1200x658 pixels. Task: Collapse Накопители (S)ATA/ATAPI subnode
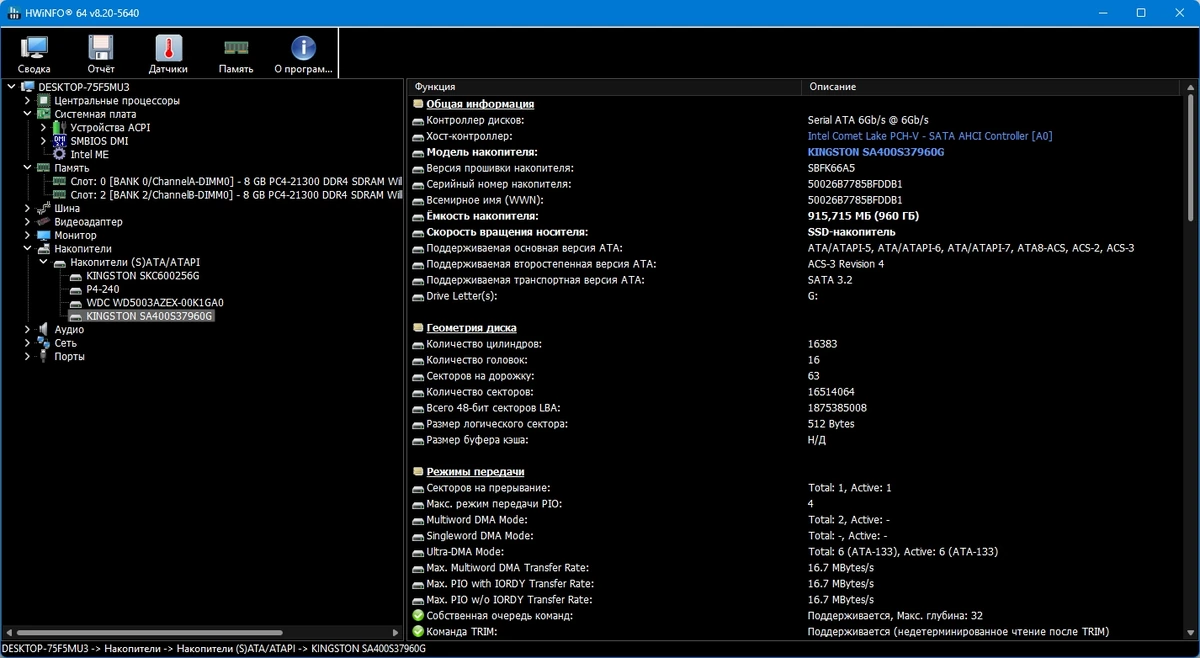(x=43, y=262)
